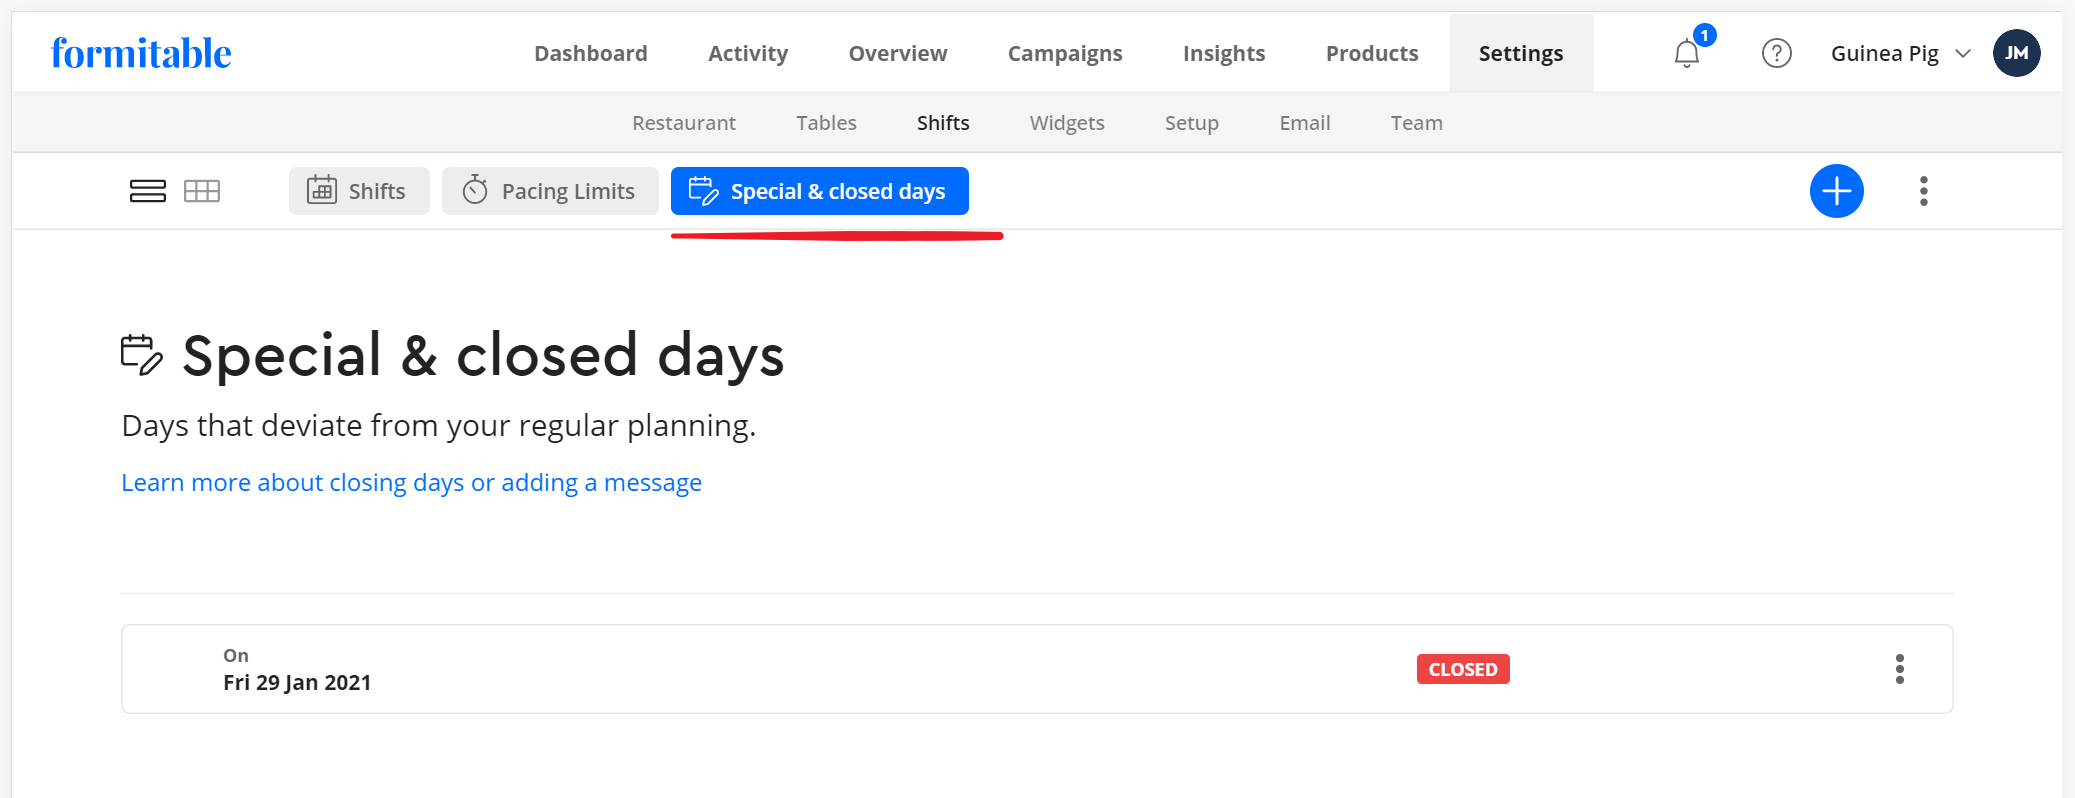Image resolution: width=2075 pixels, height=798 pixels.
Task: Switch to the Tables settings tab
Action: (826, 123)
